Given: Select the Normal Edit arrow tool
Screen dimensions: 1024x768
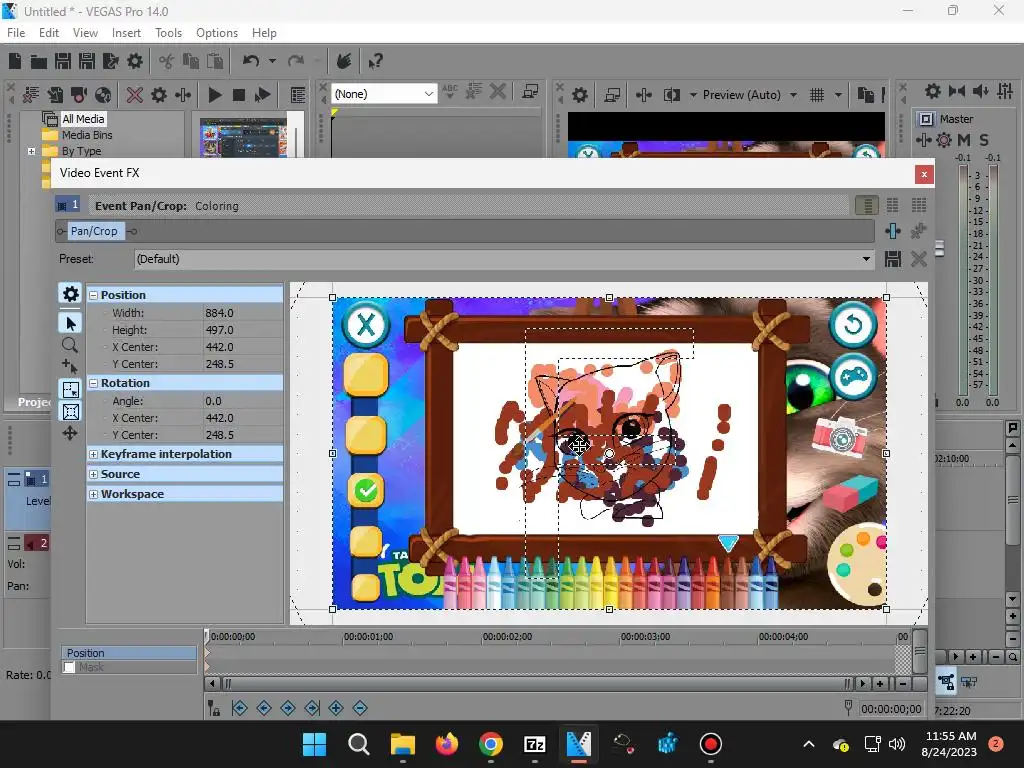Looking at the screenshot, I should [71, 323].
